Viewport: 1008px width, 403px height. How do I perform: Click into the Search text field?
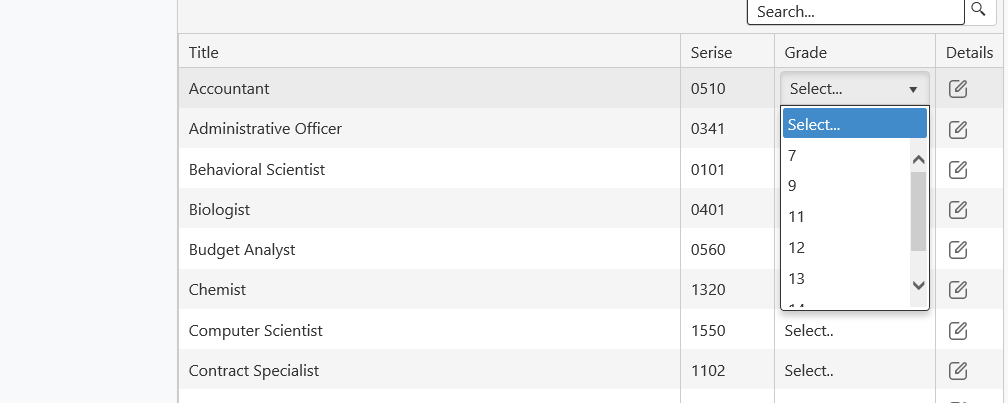pyautogui.click(x=854, y=12)
